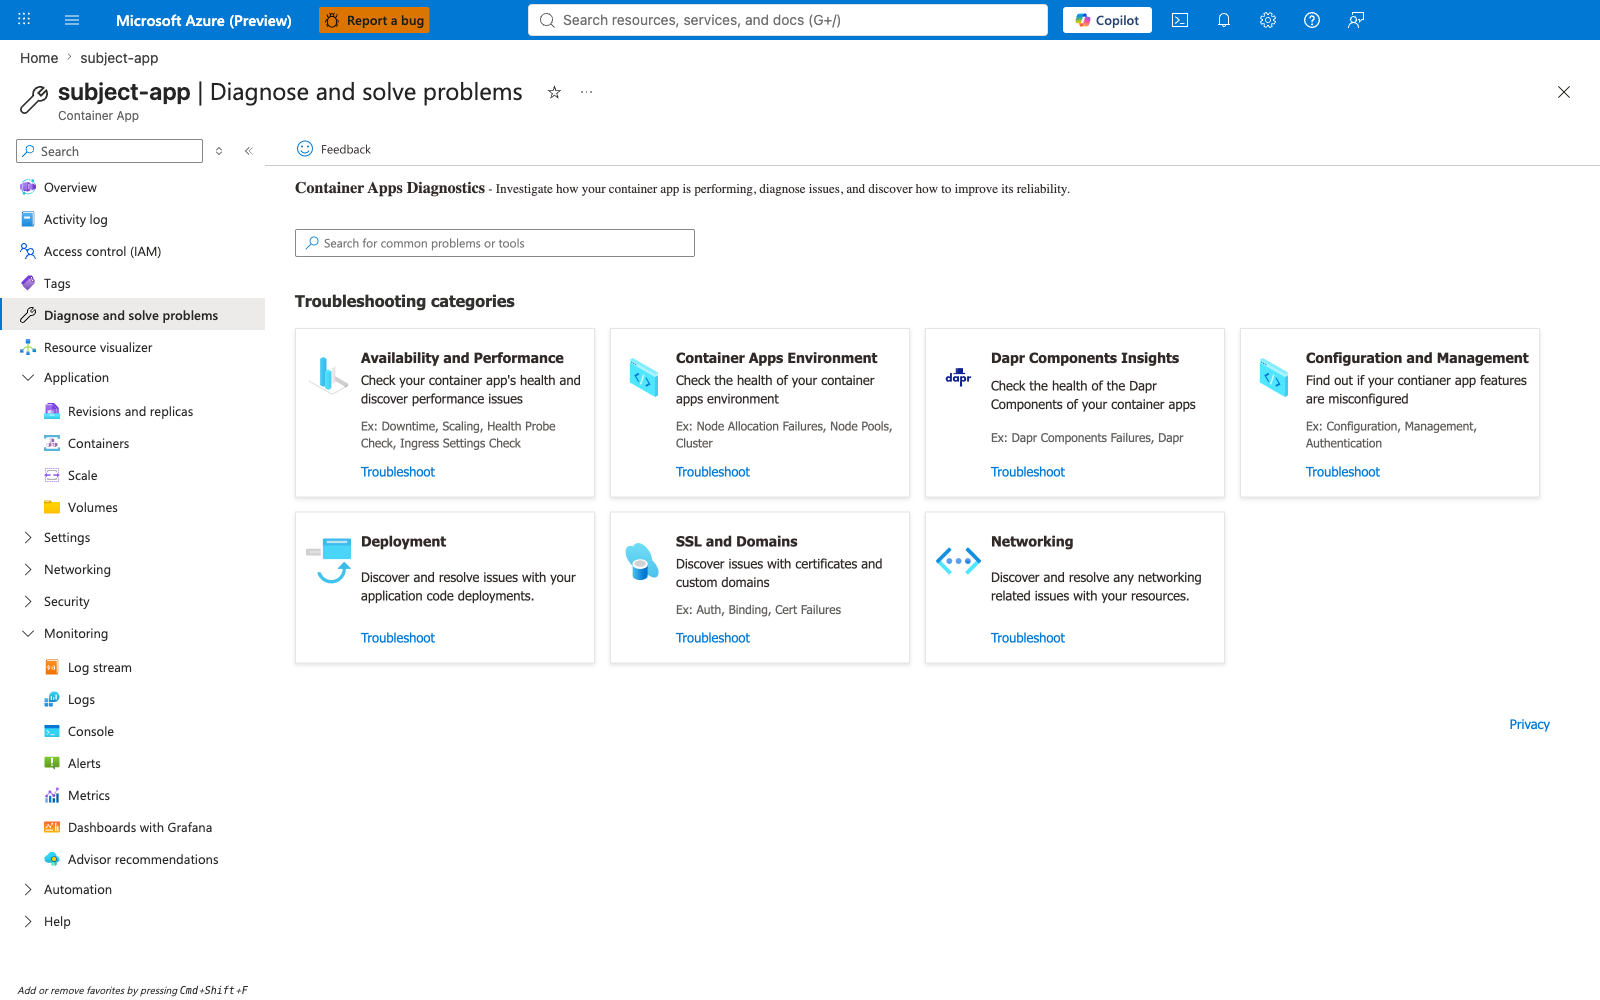The image size is (1600, 1000).
Task: Open the app launcher grid icon
Action: pyautogui.click(x=24, y=20)
